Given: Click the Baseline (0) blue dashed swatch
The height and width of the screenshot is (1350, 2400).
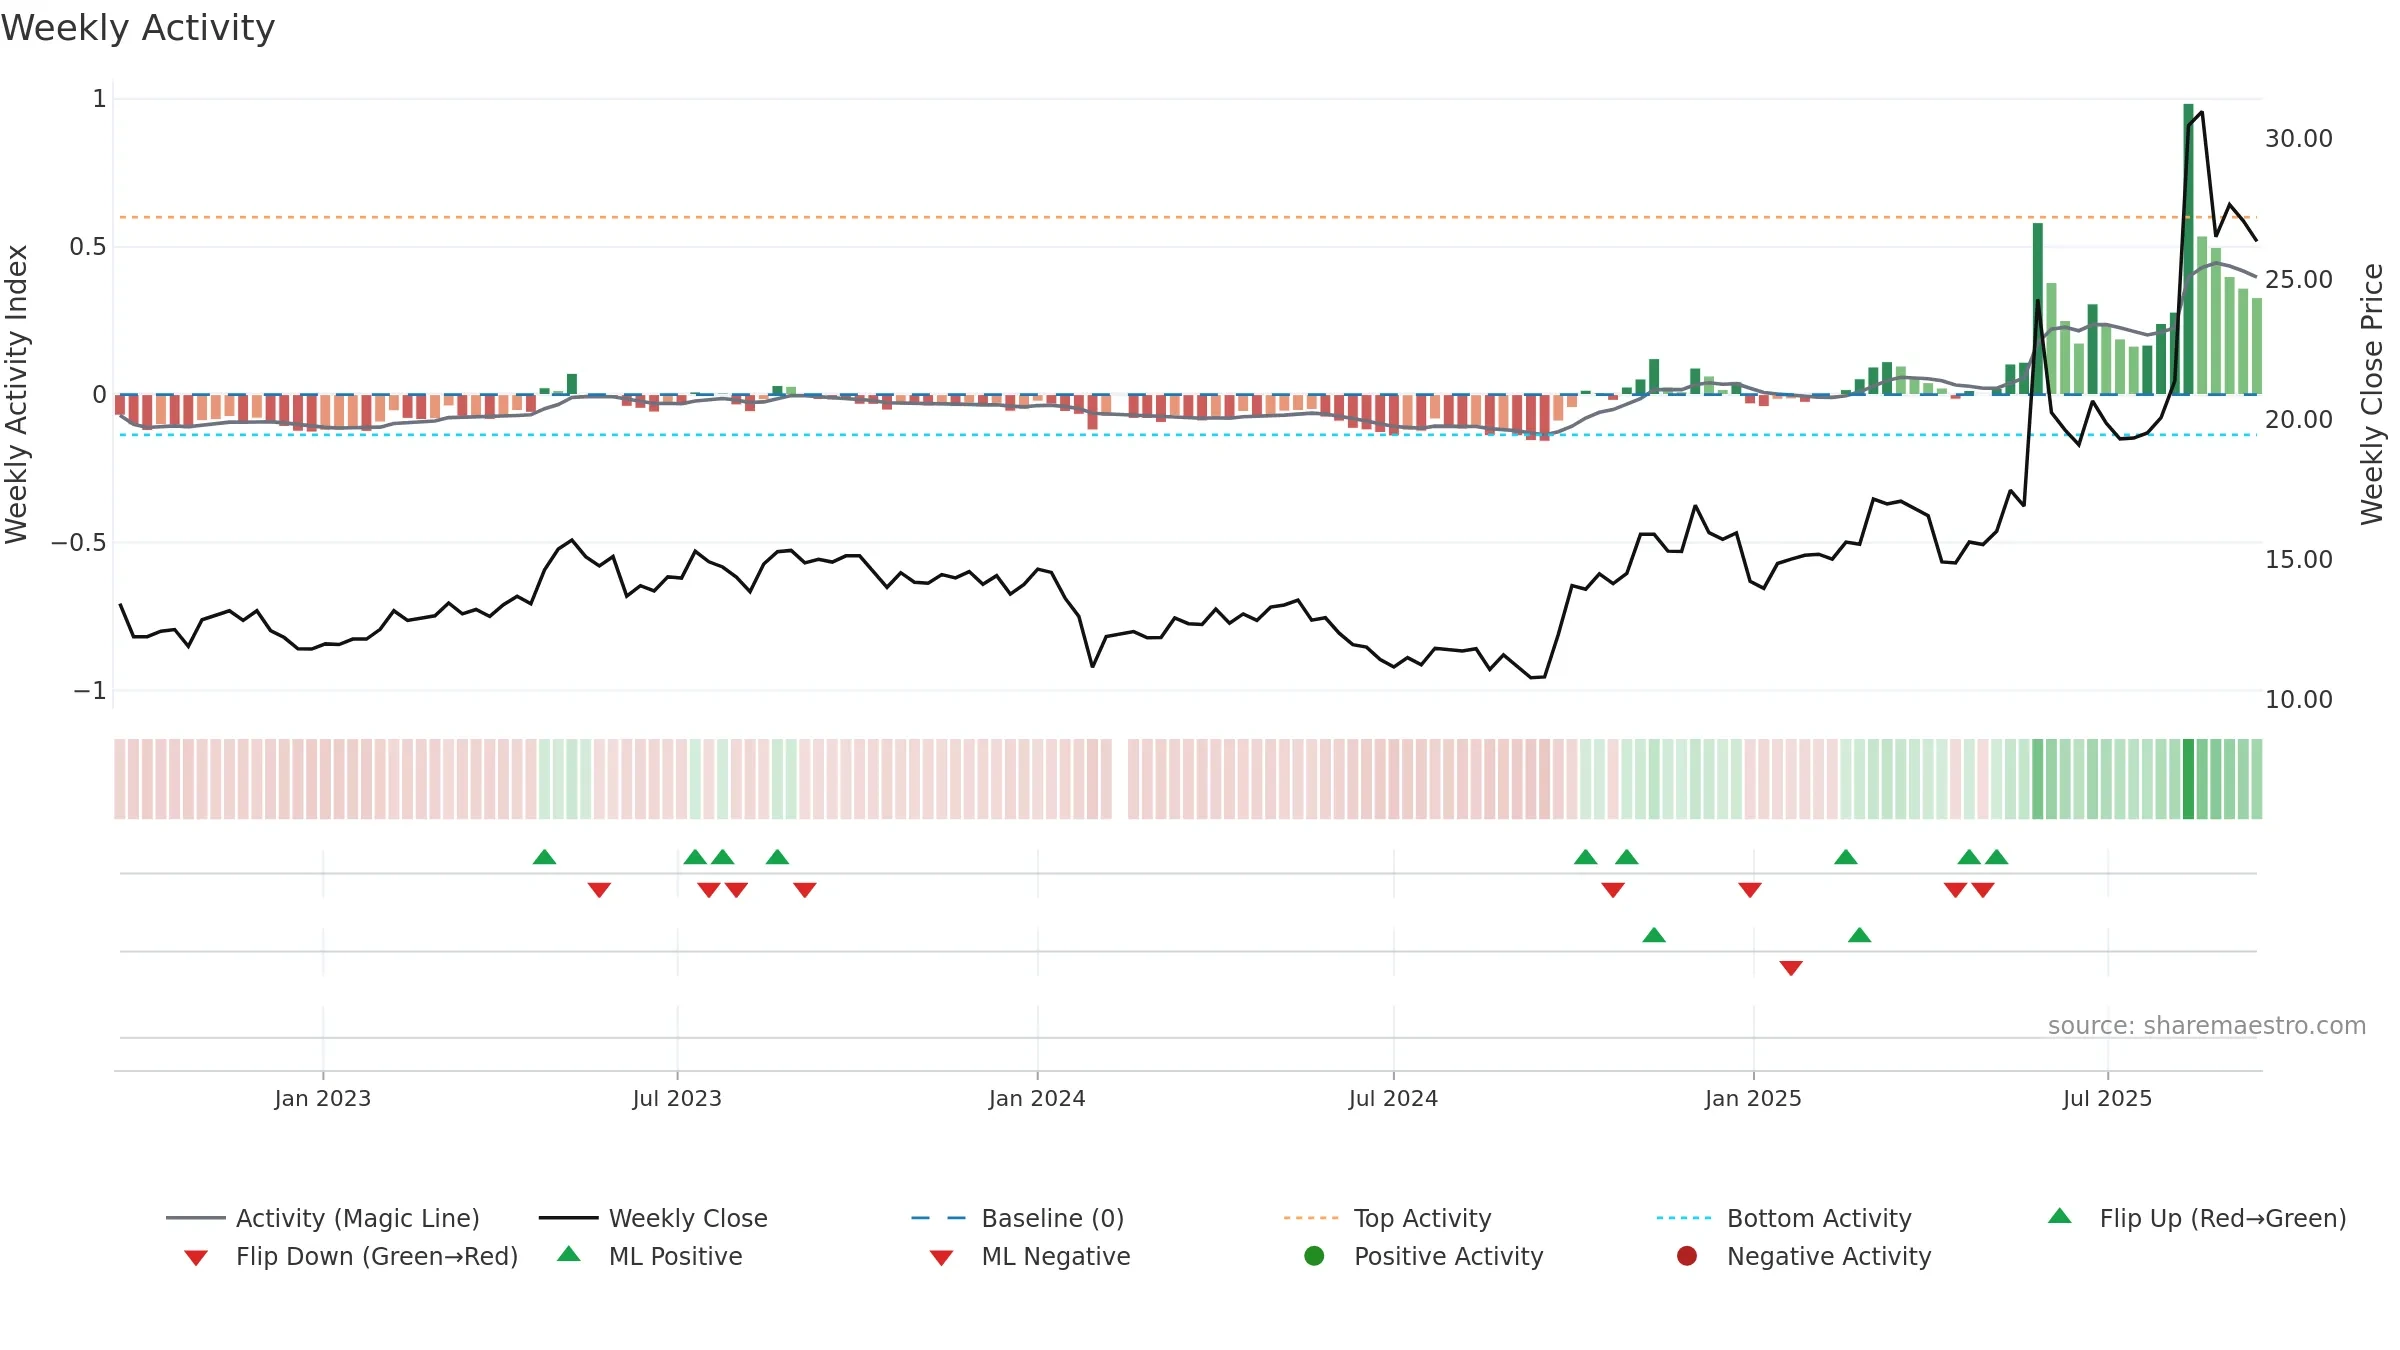Looking at the screenshot, I should (x=939, y=1218).
